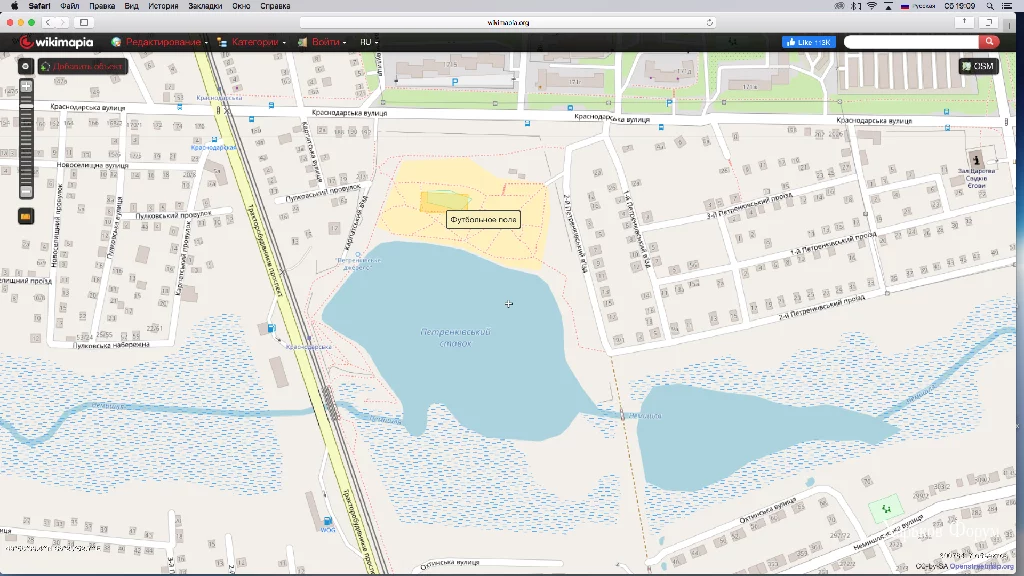Click the zoom level slider bar
This screenshot has width=1024, height=576.
[26, 138]
